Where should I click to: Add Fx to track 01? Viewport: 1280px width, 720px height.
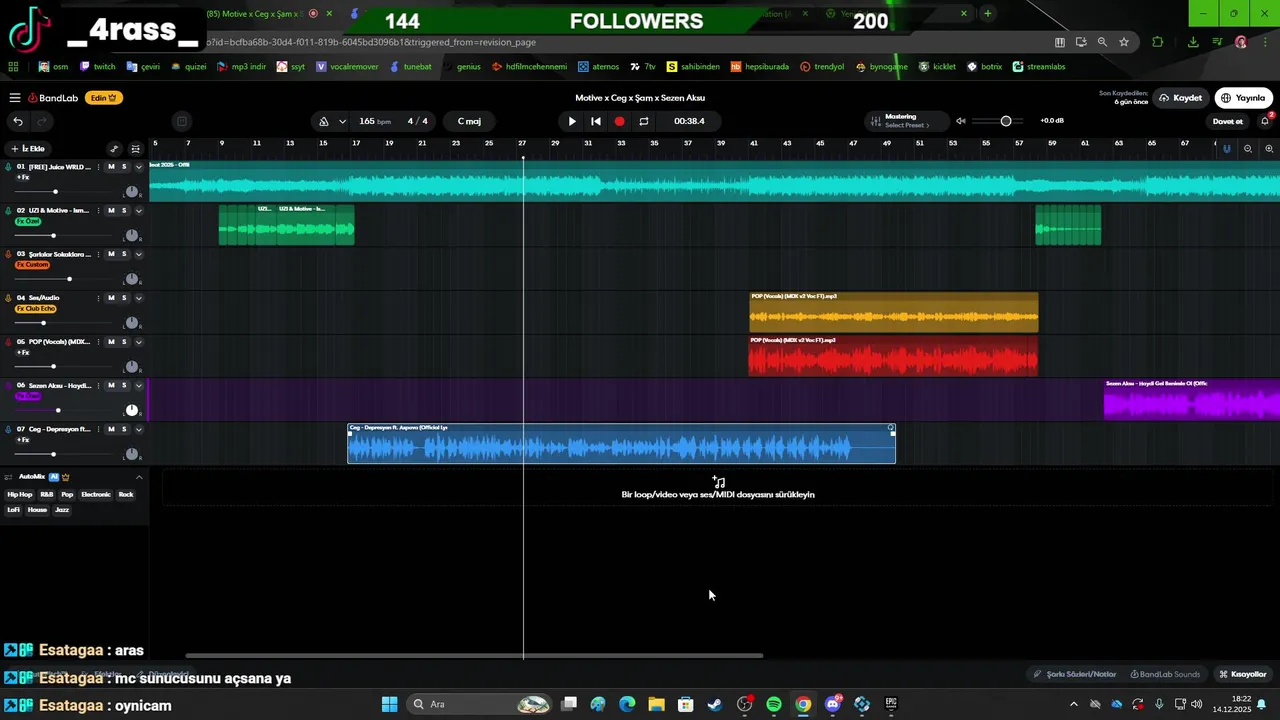coord(23,178)
